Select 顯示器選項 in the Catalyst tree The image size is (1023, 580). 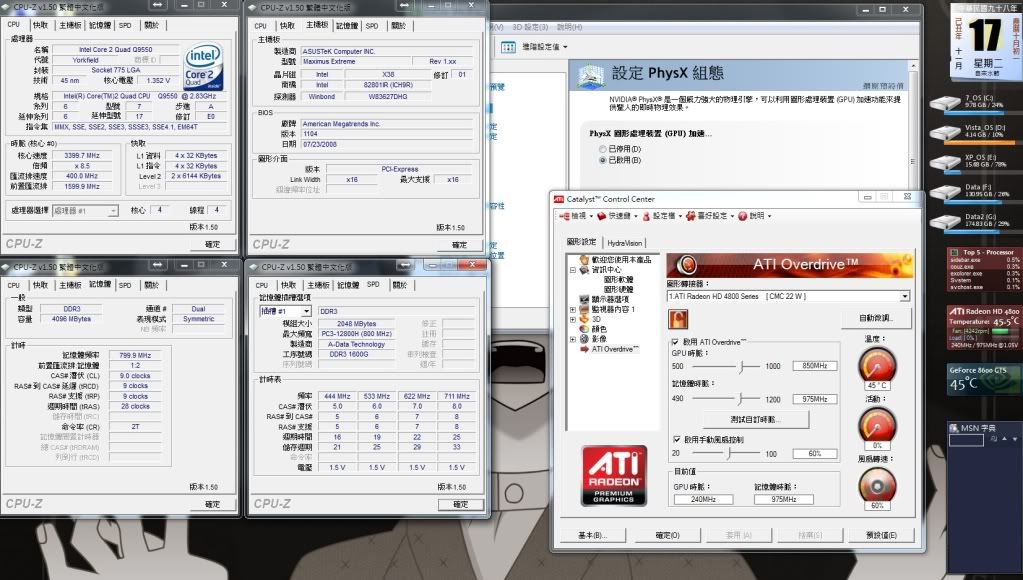click(610, 299)
